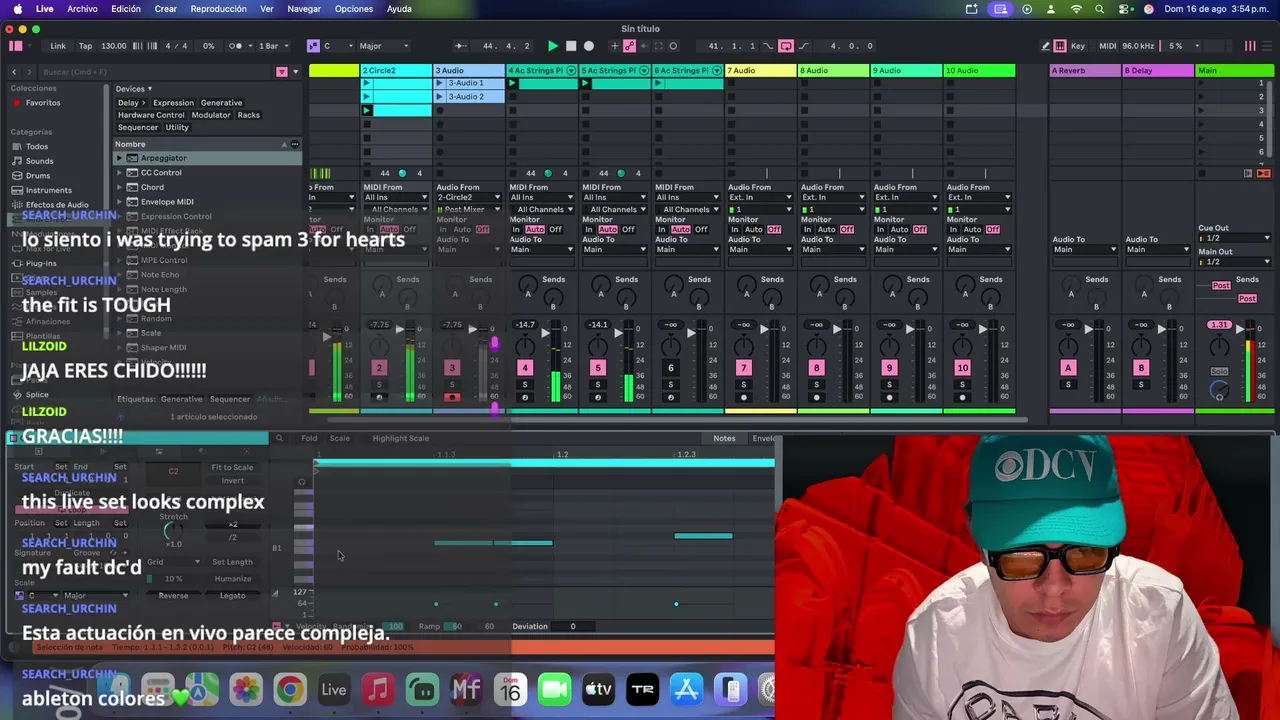The height and width of the screenshot is (720, 1280).
Task: Open the Archivo menu
Action: tap(82, 9)
